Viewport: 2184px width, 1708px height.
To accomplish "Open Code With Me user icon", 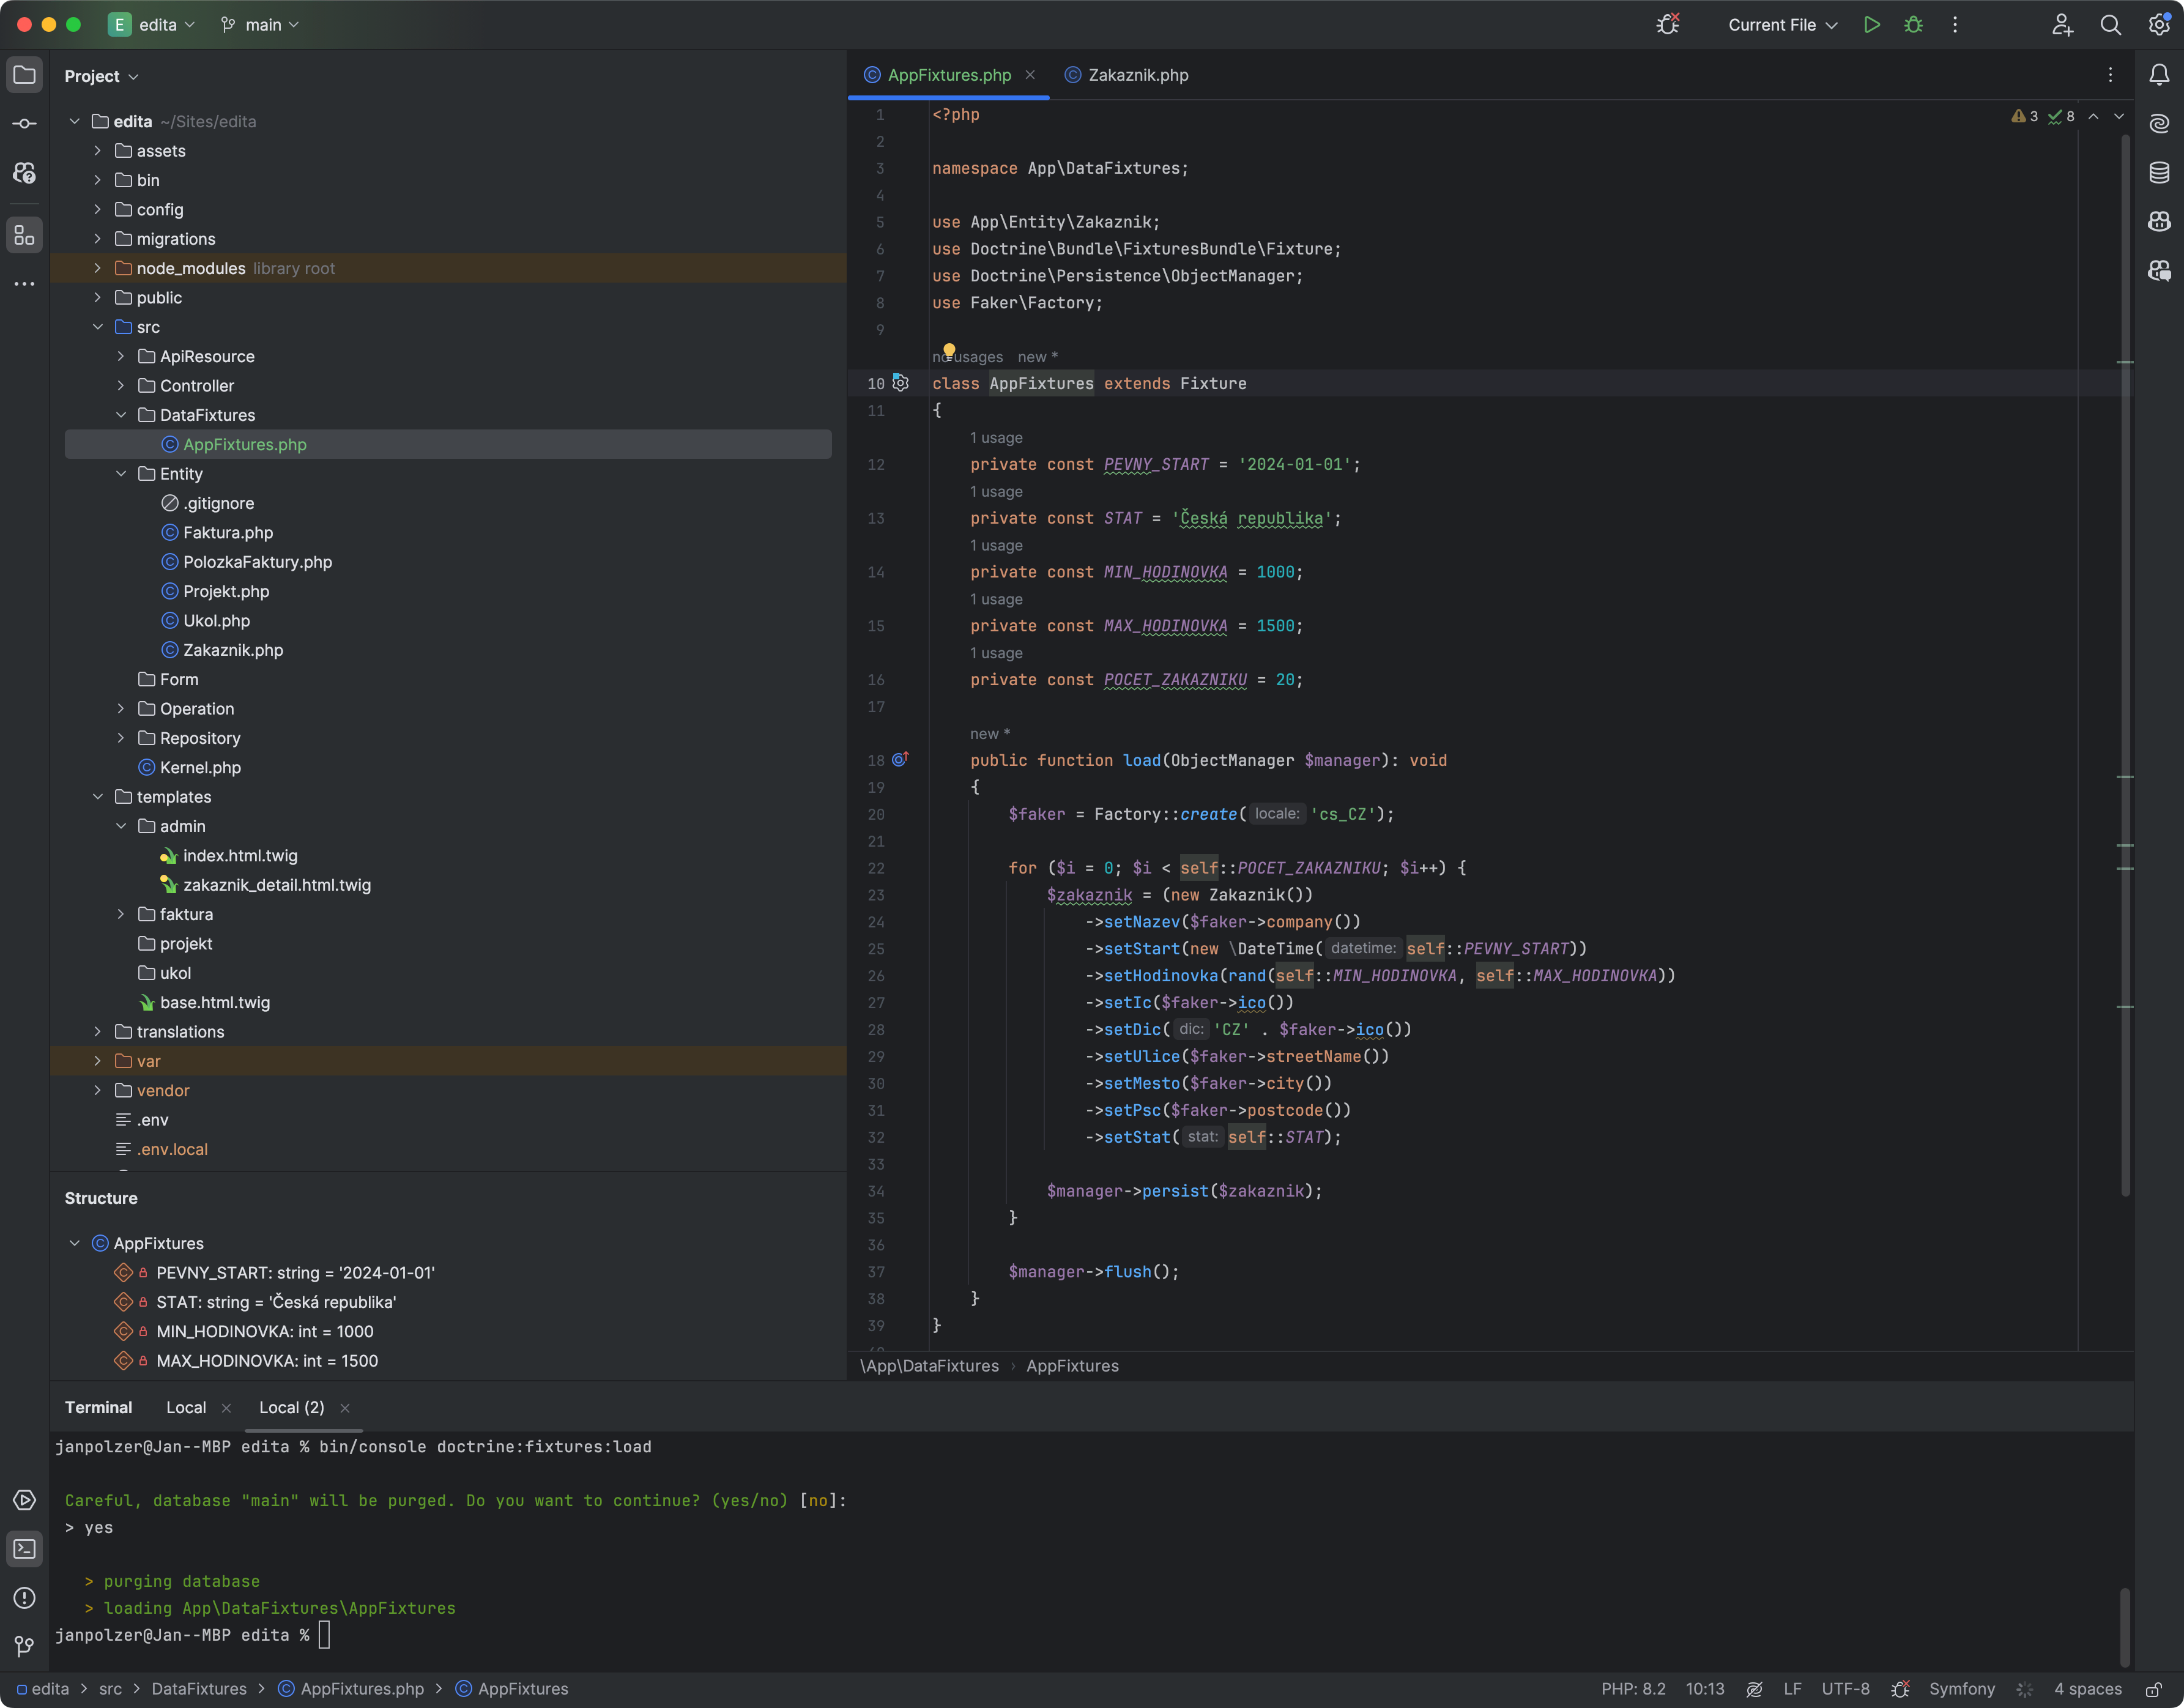I will pos(2062,24).
